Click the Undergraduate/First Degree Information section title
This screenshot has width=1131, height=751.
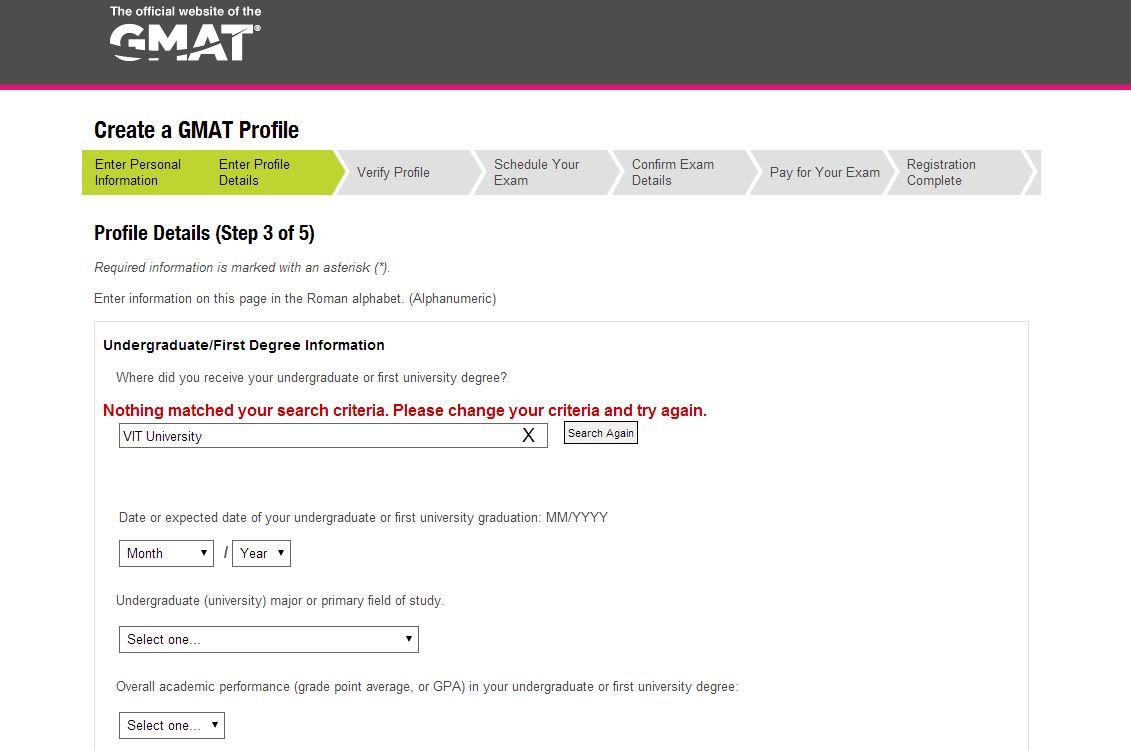pyautogui.click(x=244, y=345)
